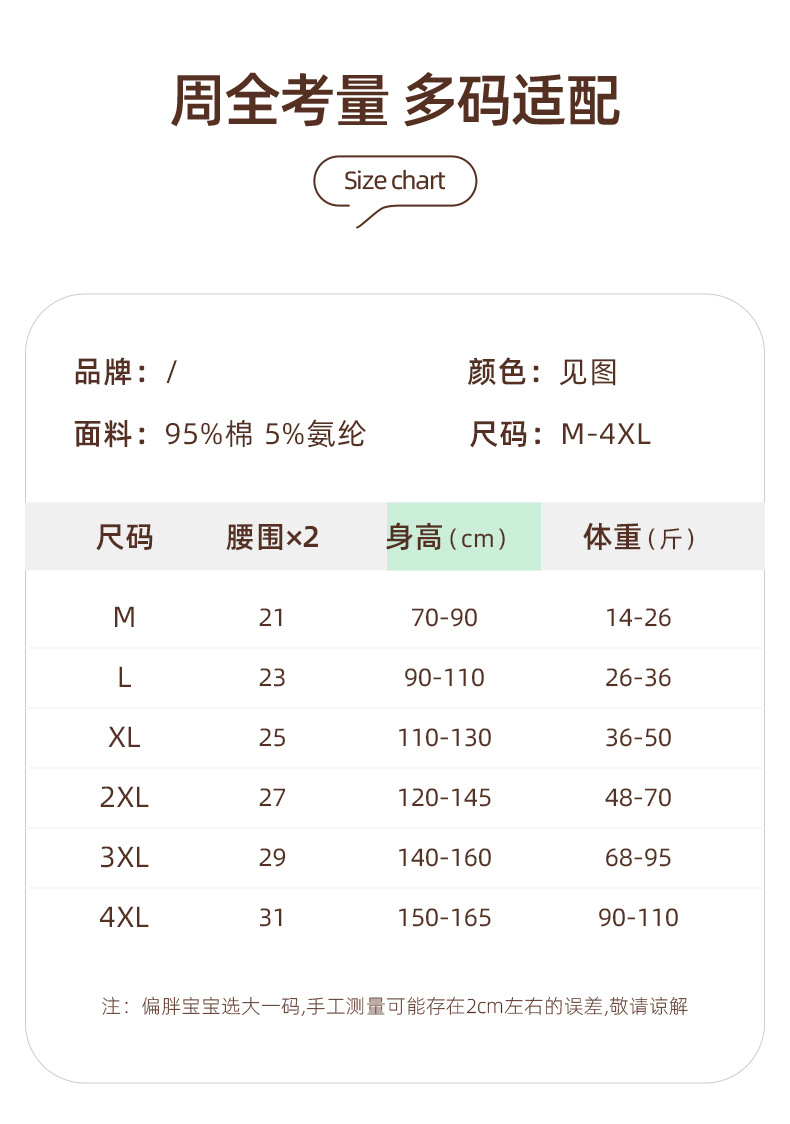Click the M size row label
Screen dimensions: 790x1124
(124, 618)
